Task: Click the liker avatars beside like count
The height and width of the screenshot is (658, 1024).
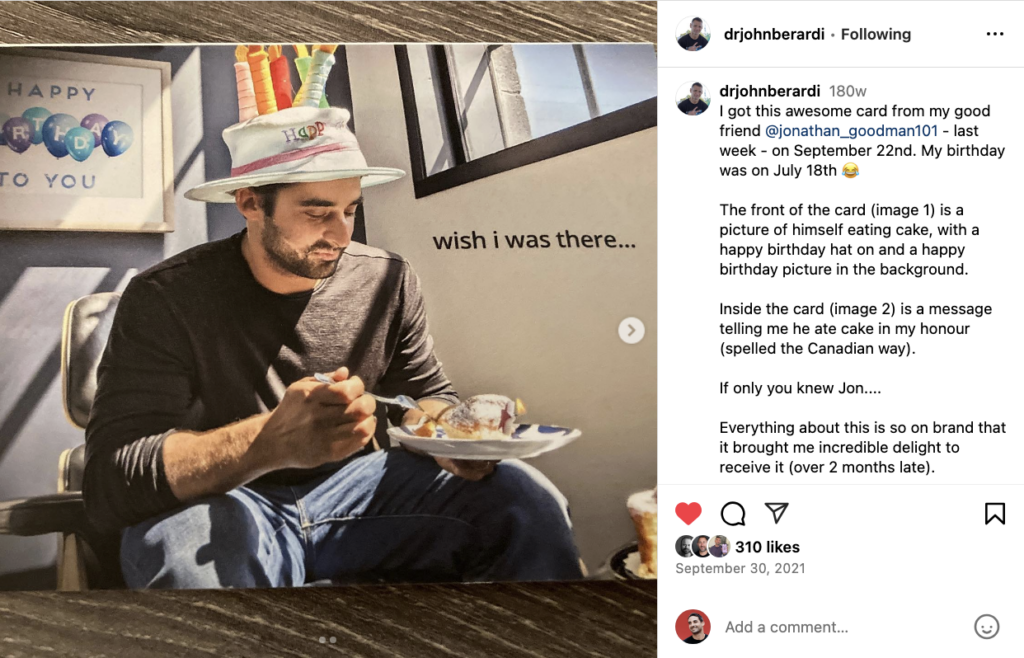Action: [703, 546]
